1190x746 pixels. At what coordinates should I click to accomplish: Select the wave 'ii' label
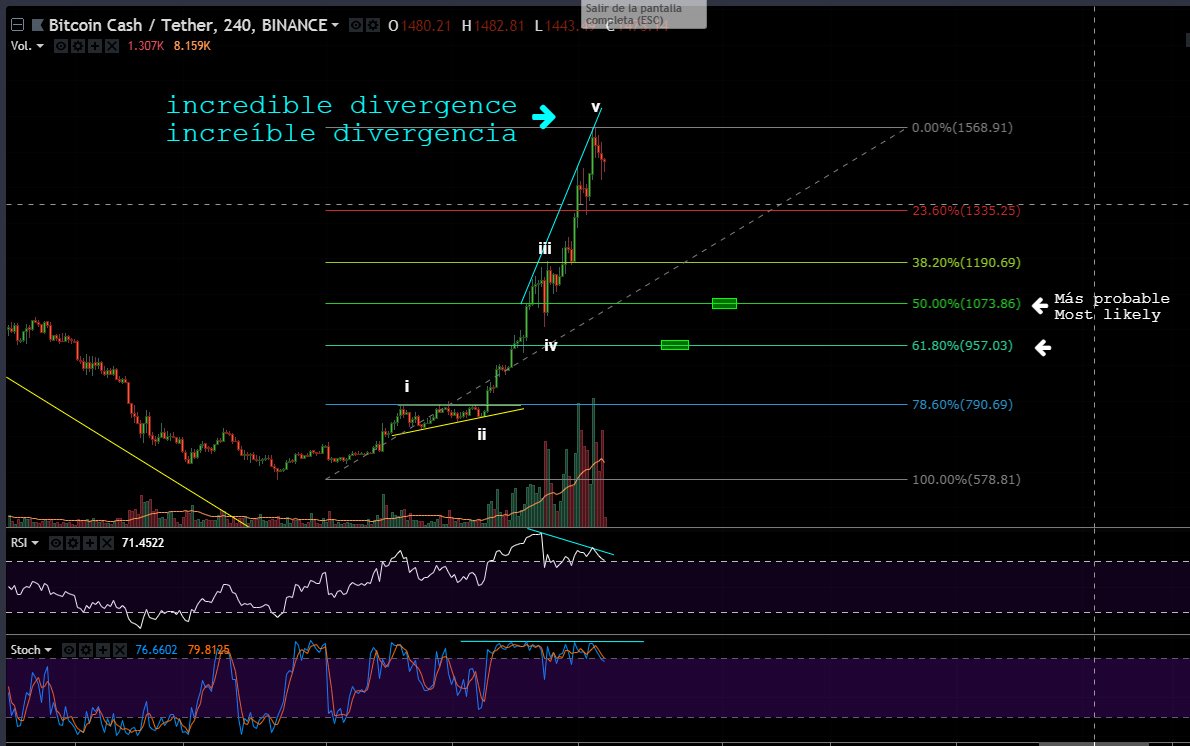[x=481, y=434]
